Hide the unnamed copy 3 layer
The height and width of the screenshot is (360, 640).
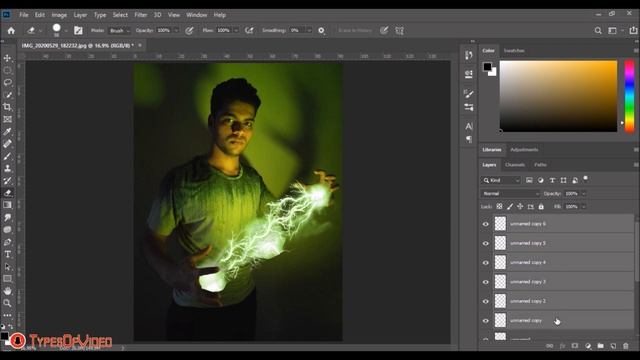[x=485, y=282]
